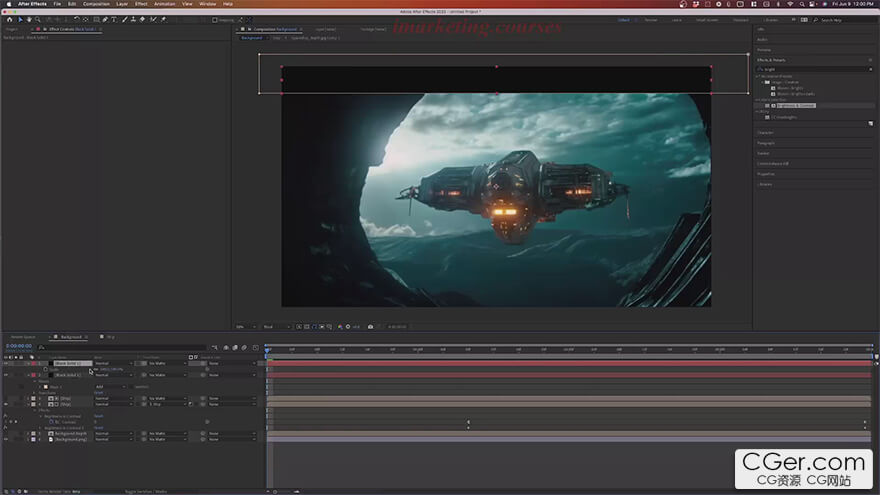Click the Effects & Presets search field

pyautogui.click(x=815, y=69)
